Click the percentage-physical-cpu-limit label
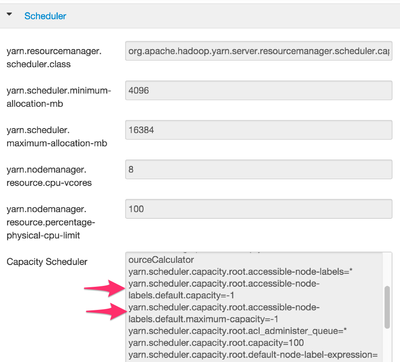The width and height of the screenshot is (400, 362). (51, 222)
